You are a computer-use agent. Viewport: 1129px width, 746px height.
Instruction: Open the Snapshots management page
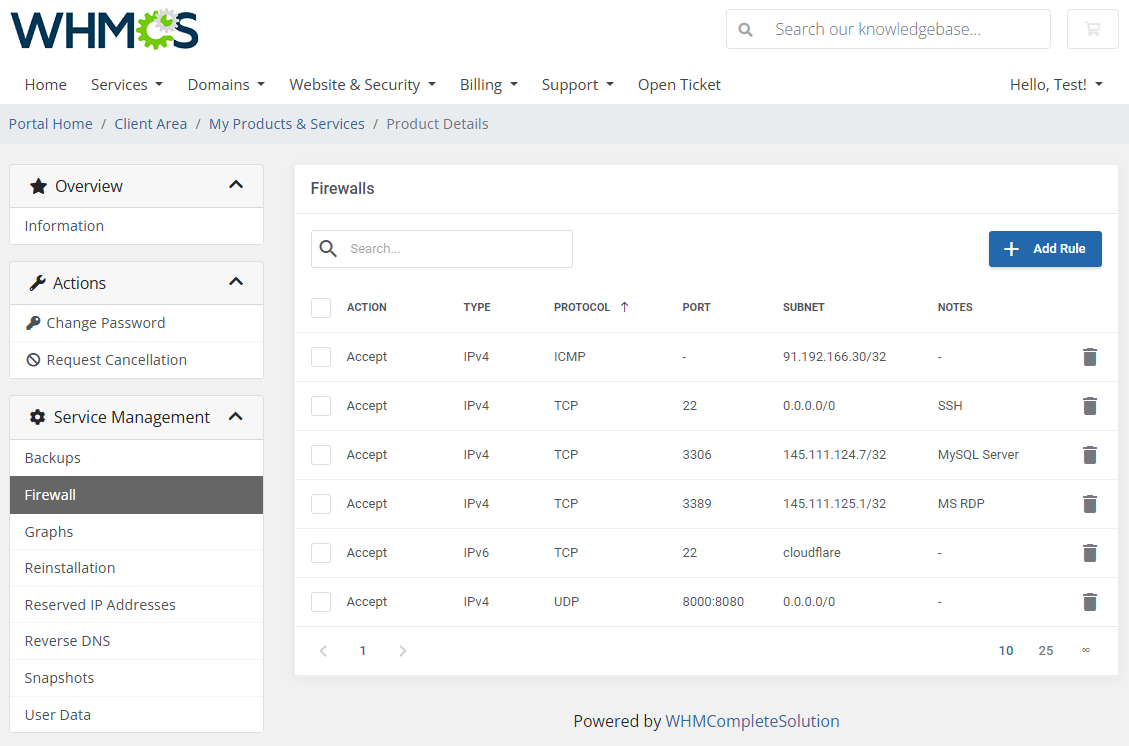(x=59, y=678)
